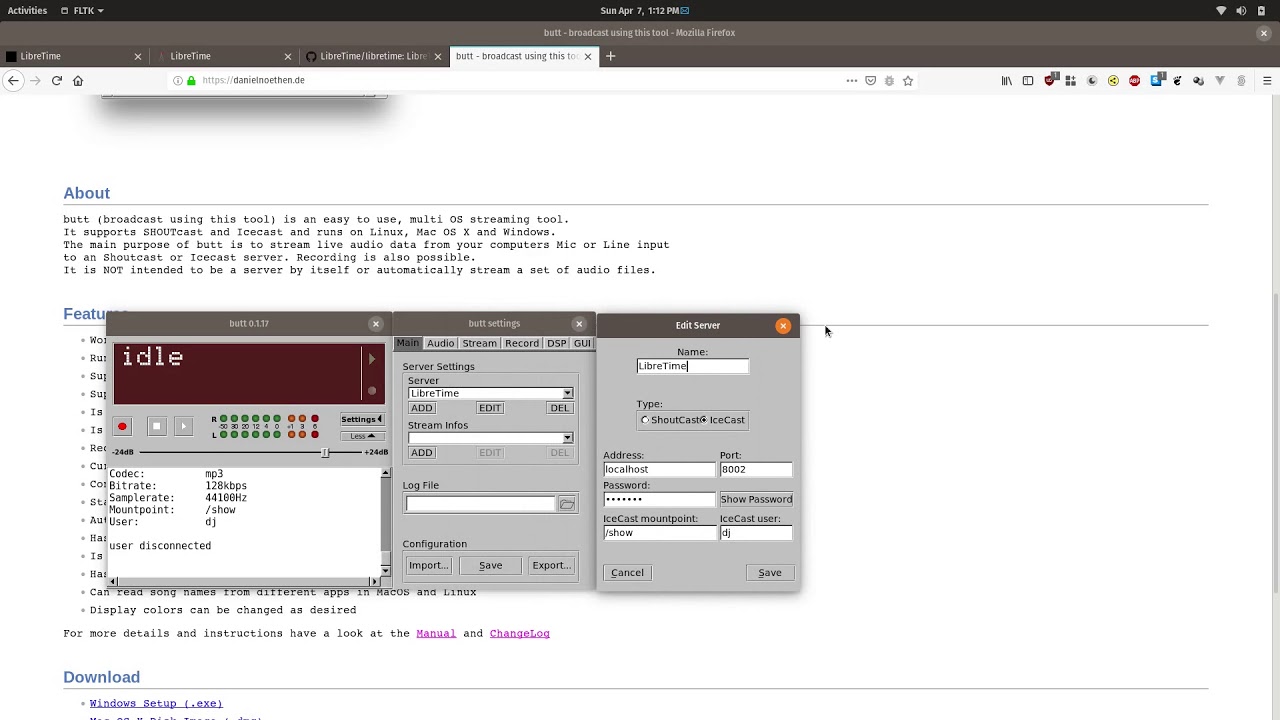Screen dimensions: 1280x720
Task: Bookmark this page with the star icon
Action: tap(908, 81)
